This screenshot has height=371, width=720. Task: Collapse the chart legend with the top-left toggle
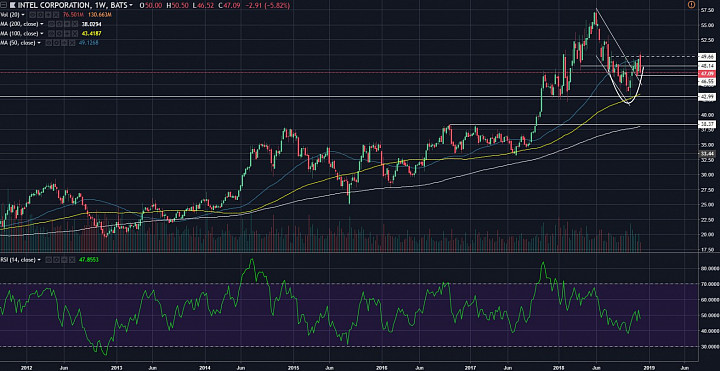4,5
